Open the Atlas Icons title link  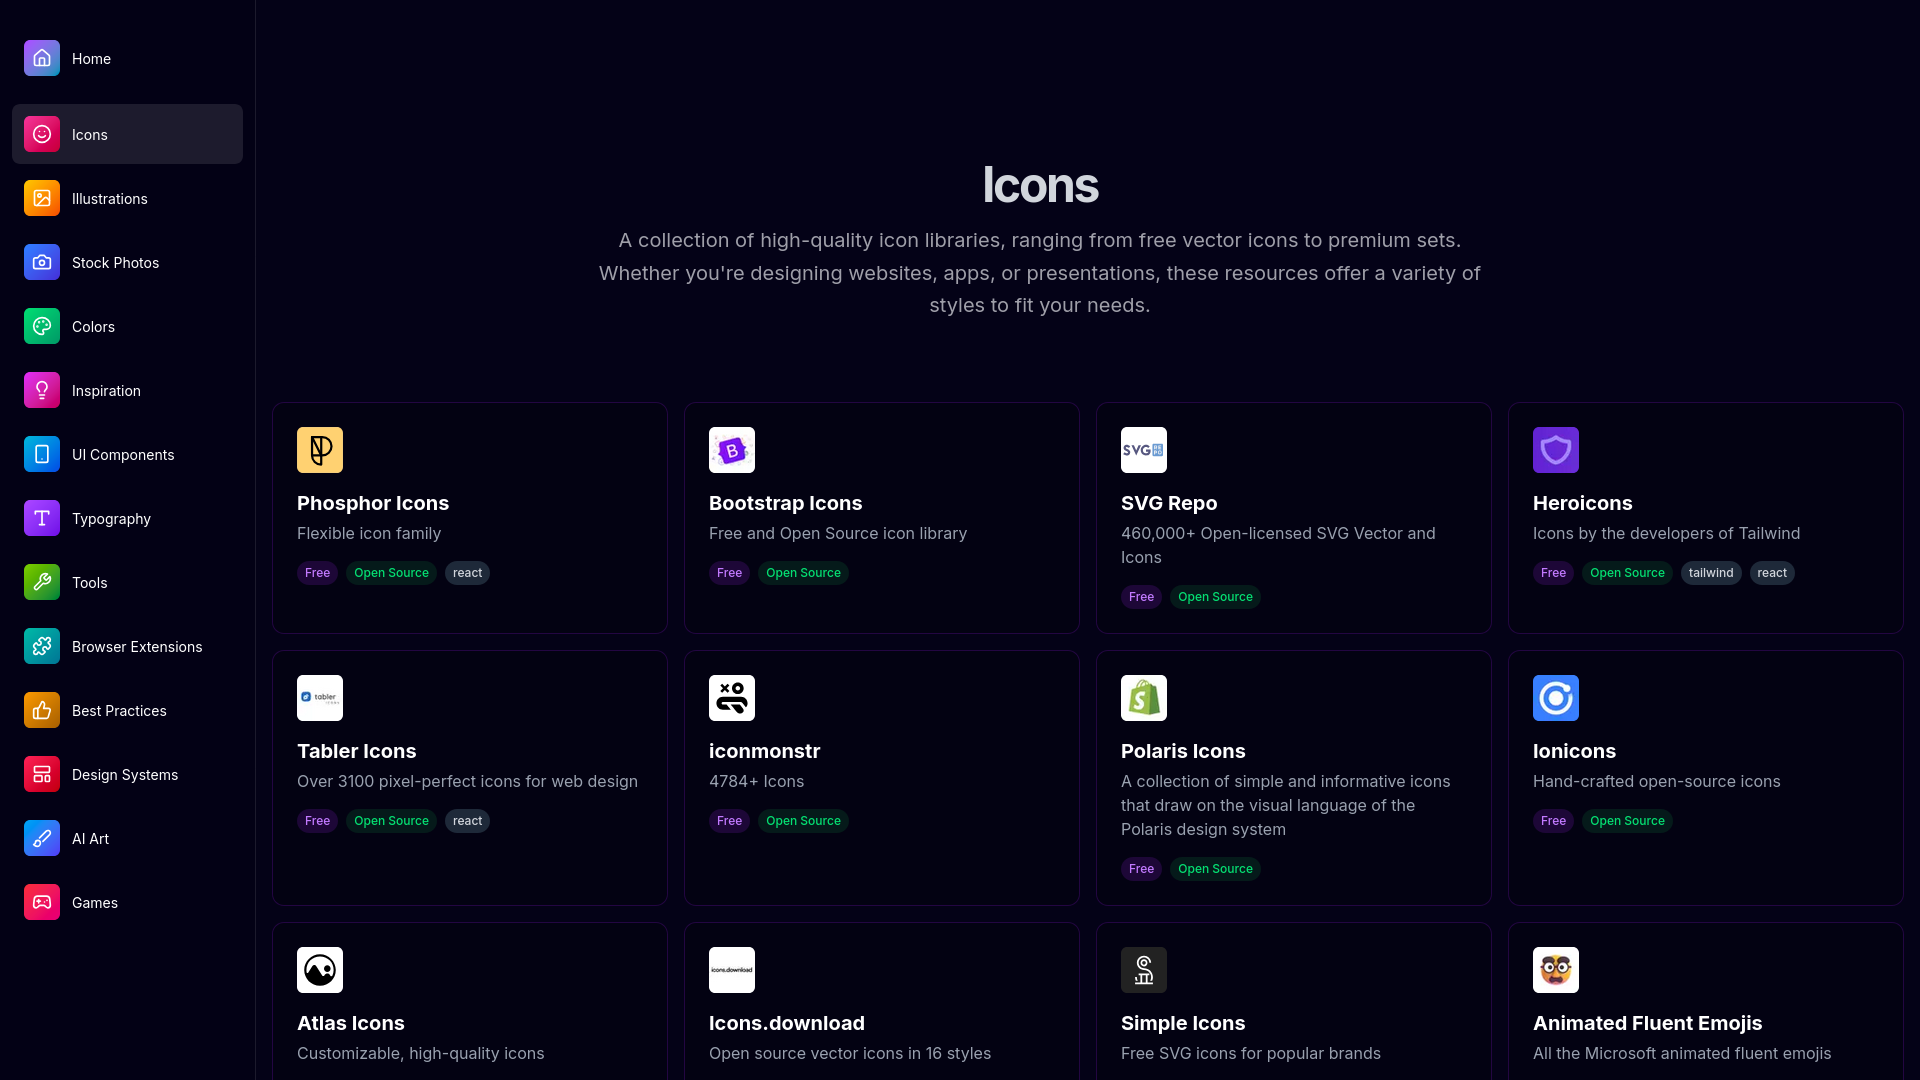tap(350, 1023)
